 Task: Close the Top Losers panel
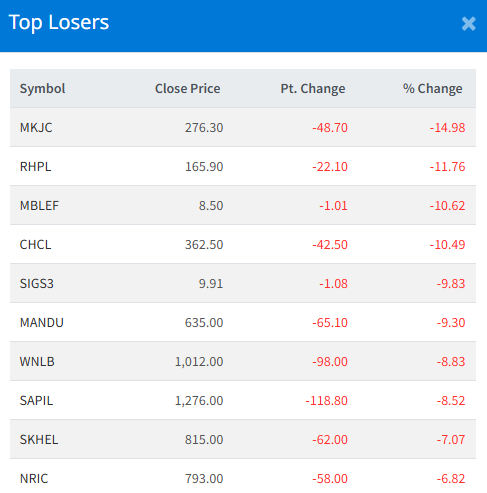click(468, 24)
